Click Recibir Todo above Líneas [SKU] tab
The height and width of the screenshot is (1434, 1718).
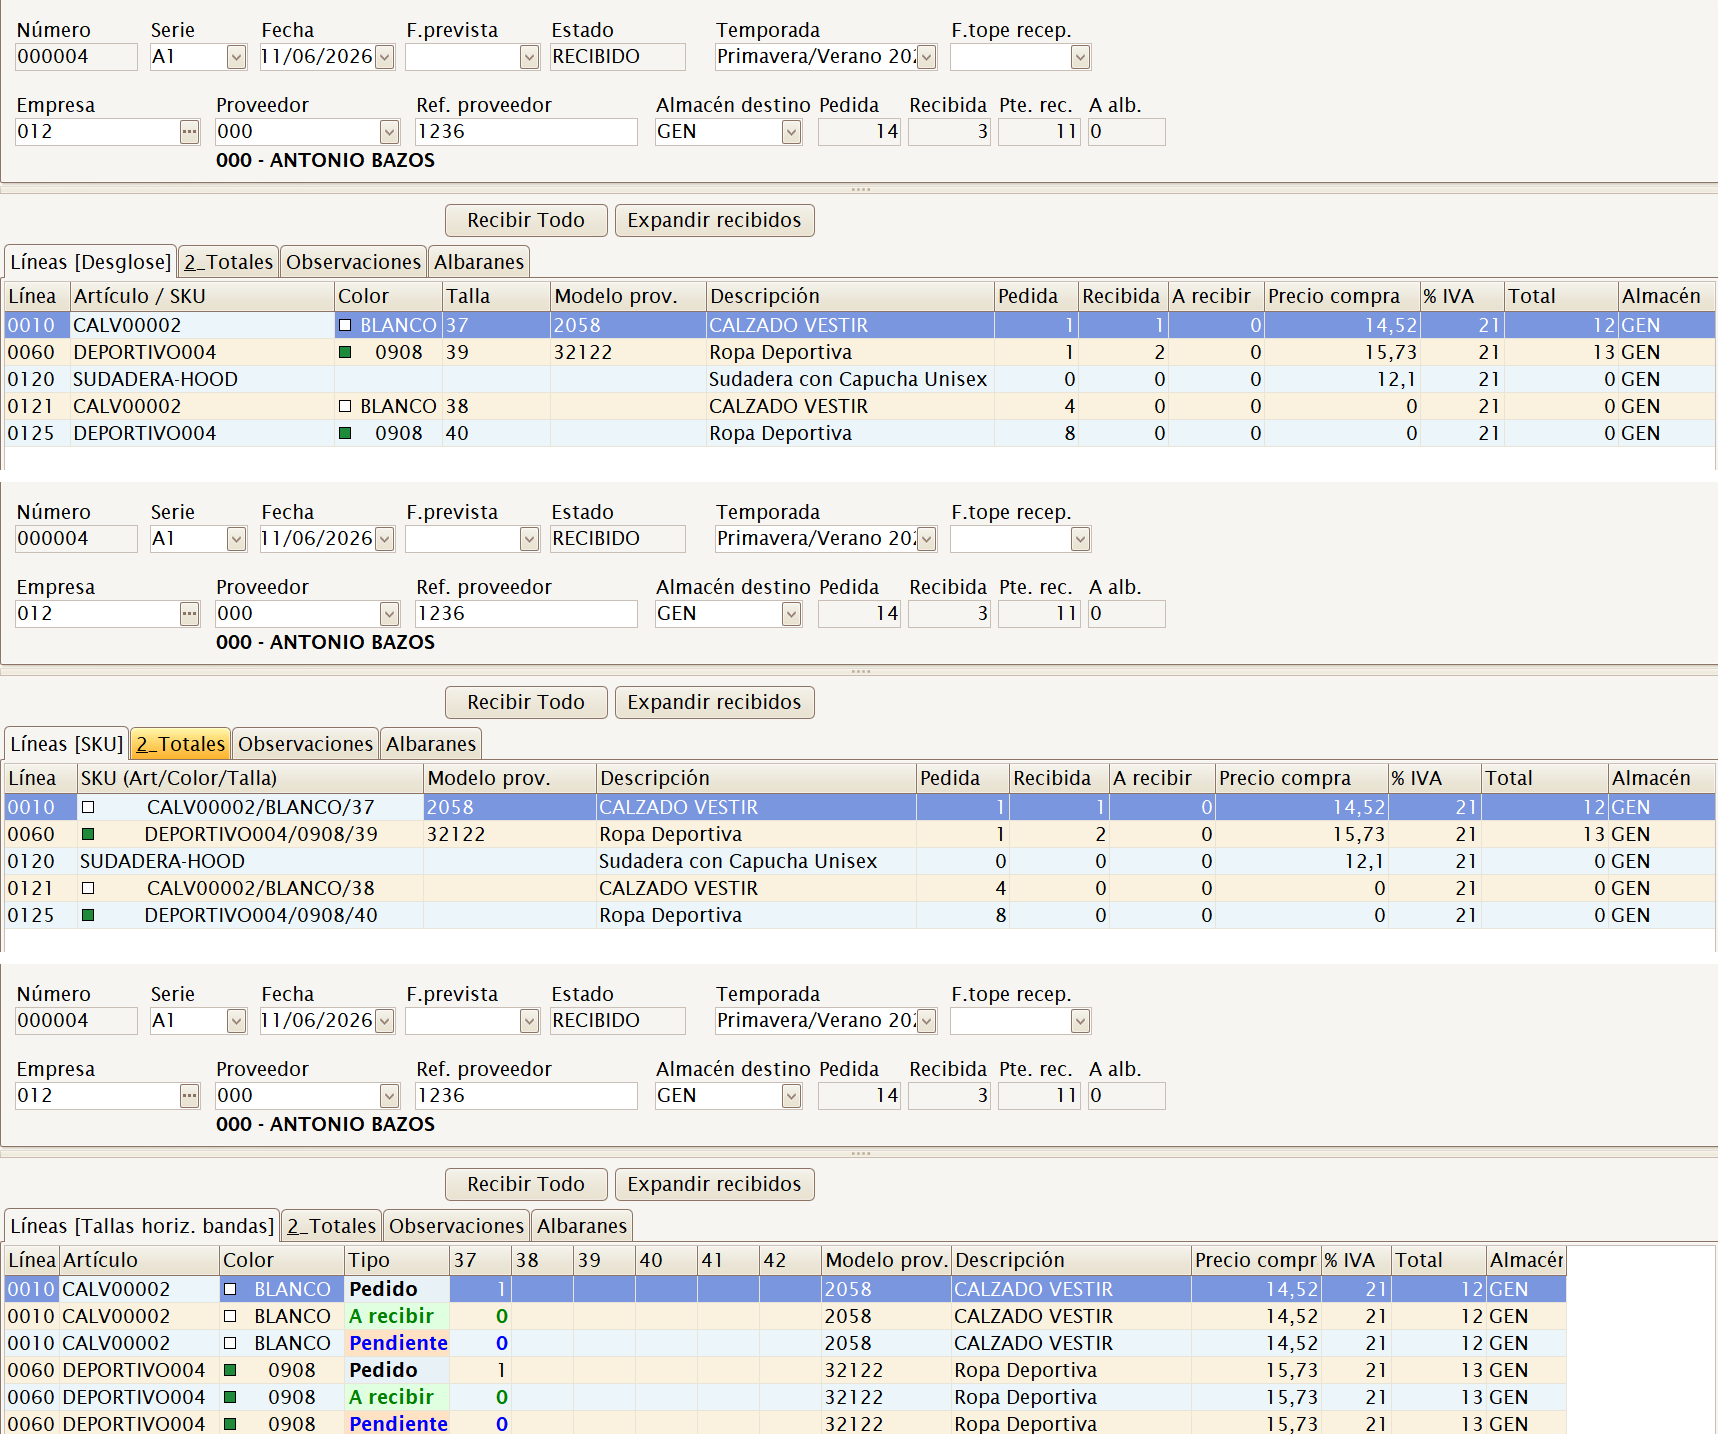[526, 702]
